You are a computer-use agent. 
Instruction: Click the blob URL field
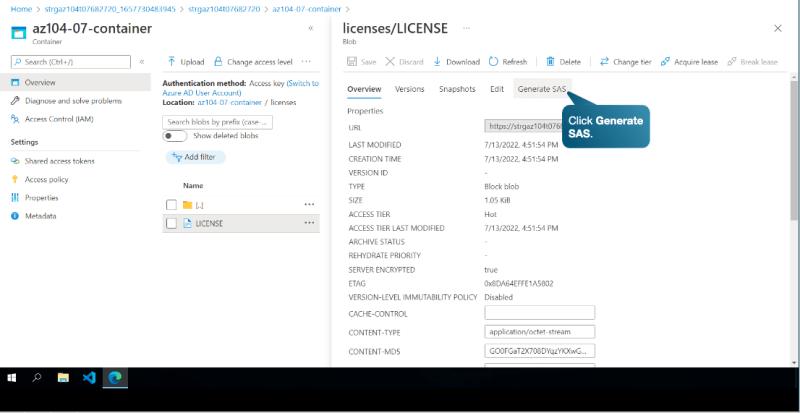(x=523, y=126)
